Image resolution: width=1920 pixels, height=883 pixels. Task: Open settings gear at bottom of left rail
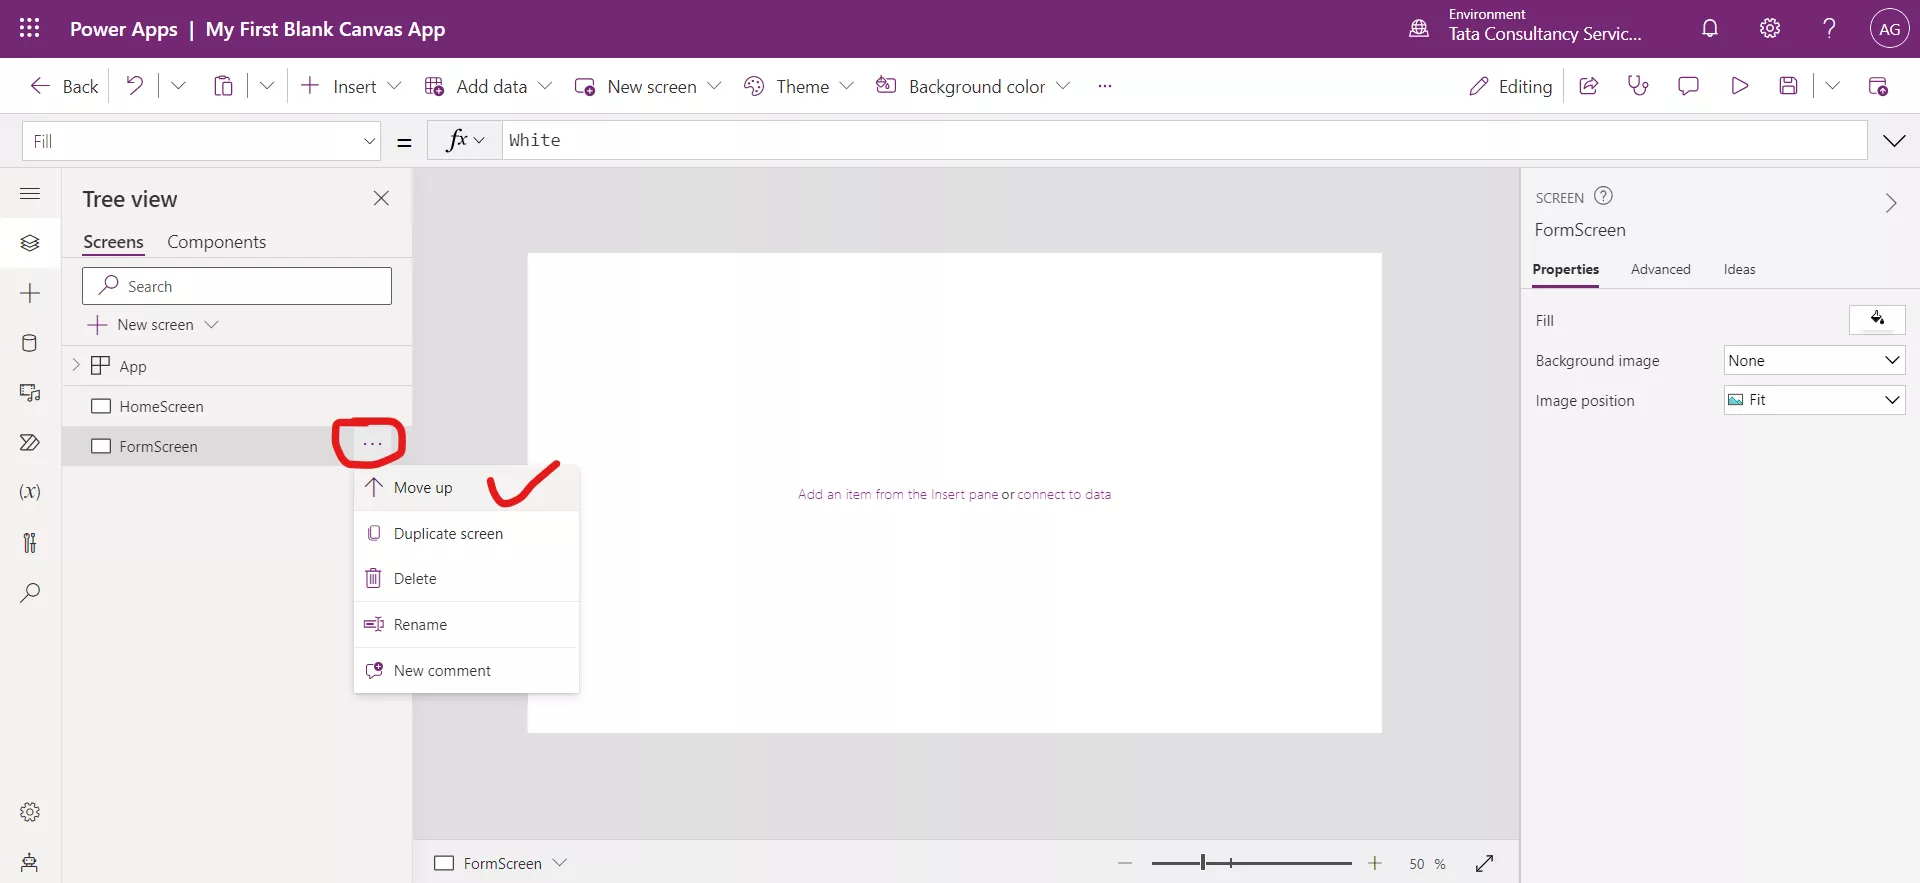[x=30, y=812]
